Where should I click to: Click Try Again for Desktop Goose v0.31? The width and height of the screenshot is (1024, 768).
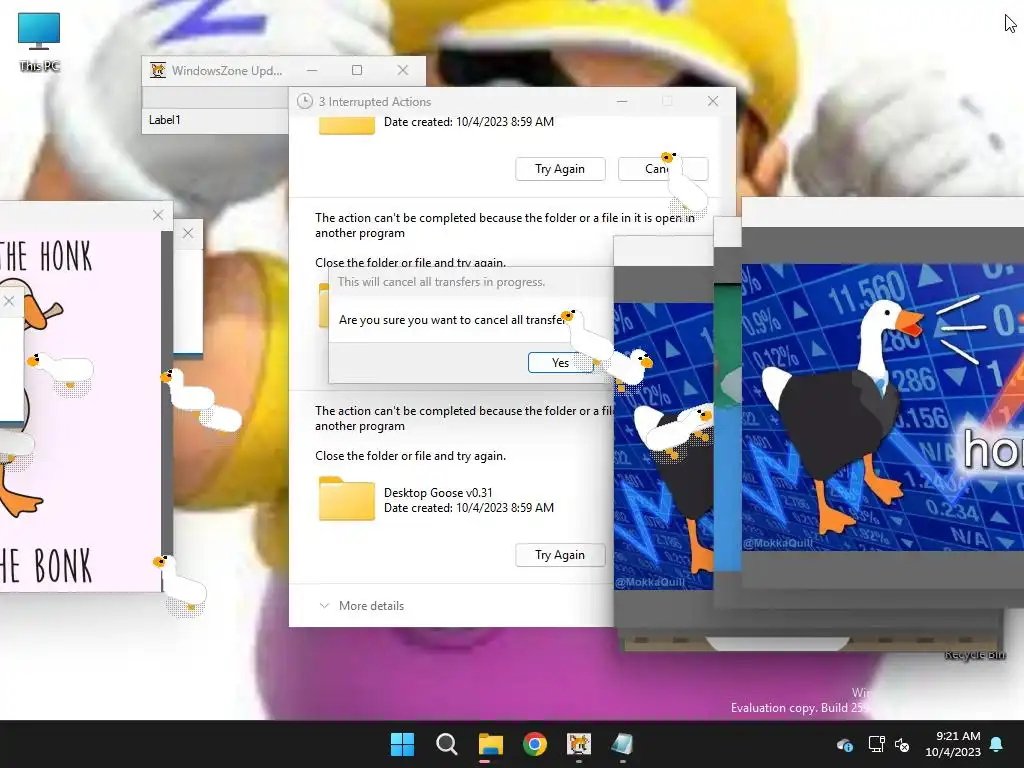coord(560,555)
